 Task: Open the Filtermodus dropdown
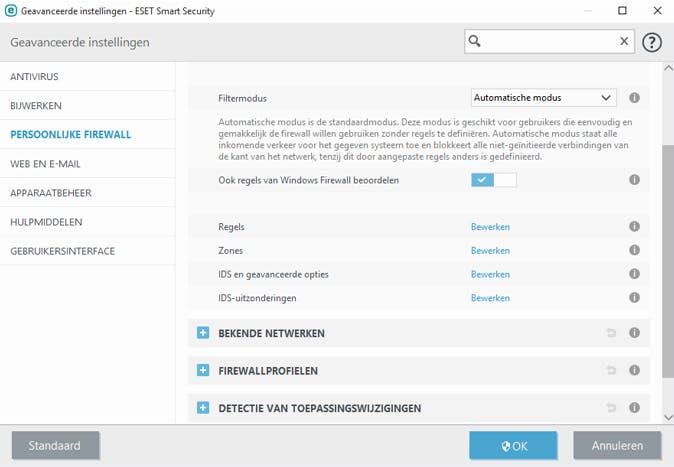543,98
